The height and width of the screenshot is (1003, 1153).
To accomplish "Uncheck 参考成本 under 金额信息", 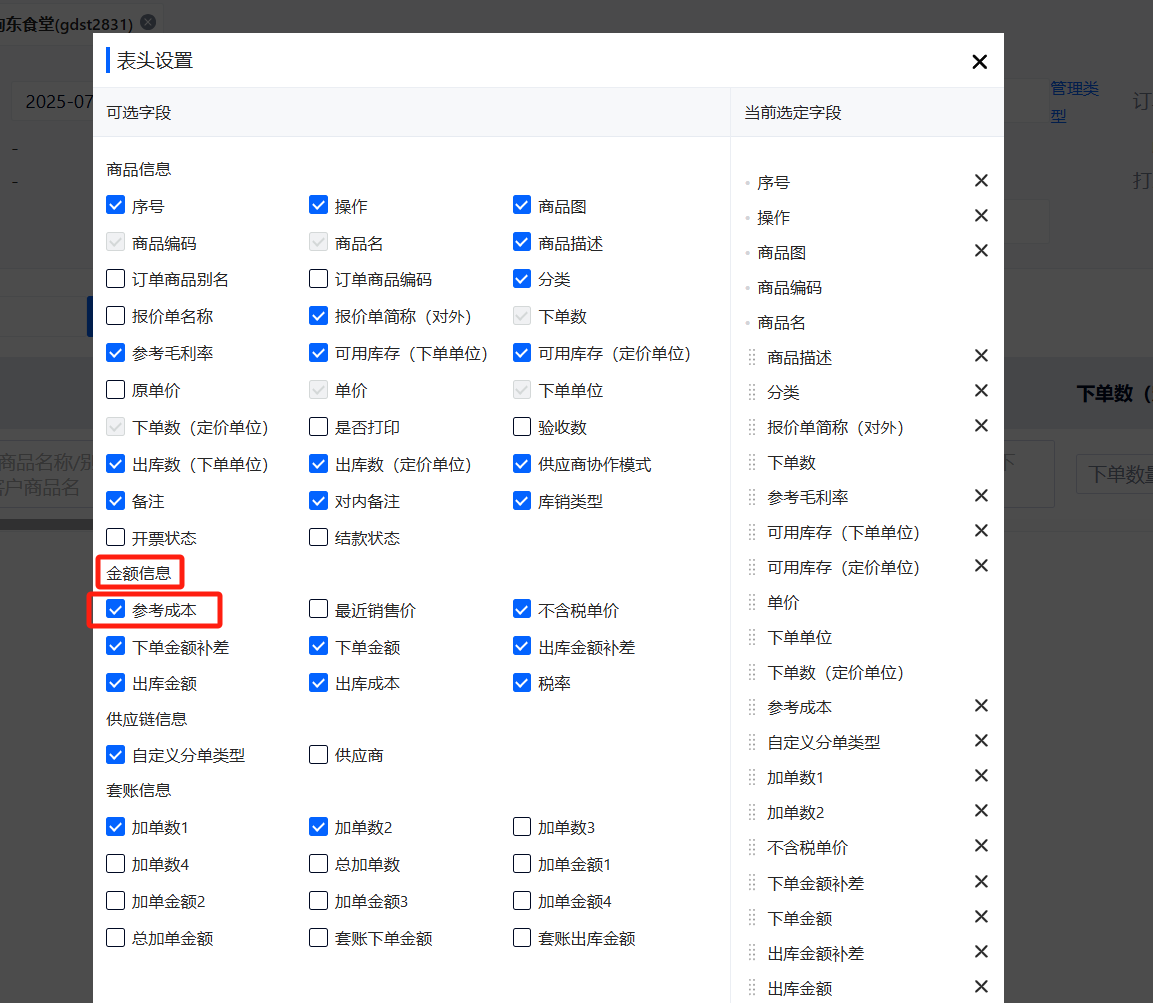I will (x=115, y=609).
